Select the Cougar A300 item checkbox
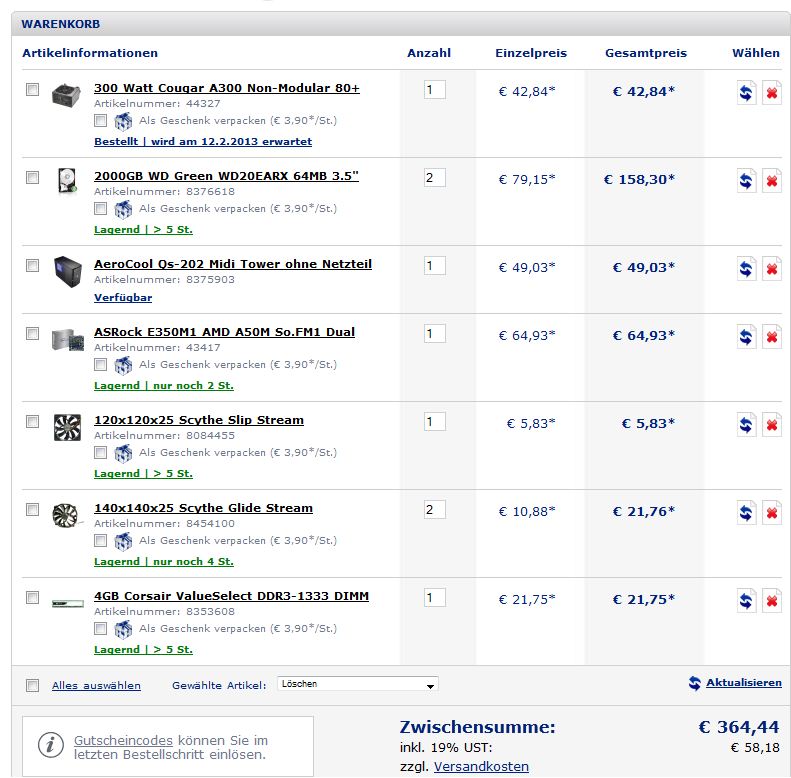The height and width of the screenshot is (778, 791). coord(33,90)
